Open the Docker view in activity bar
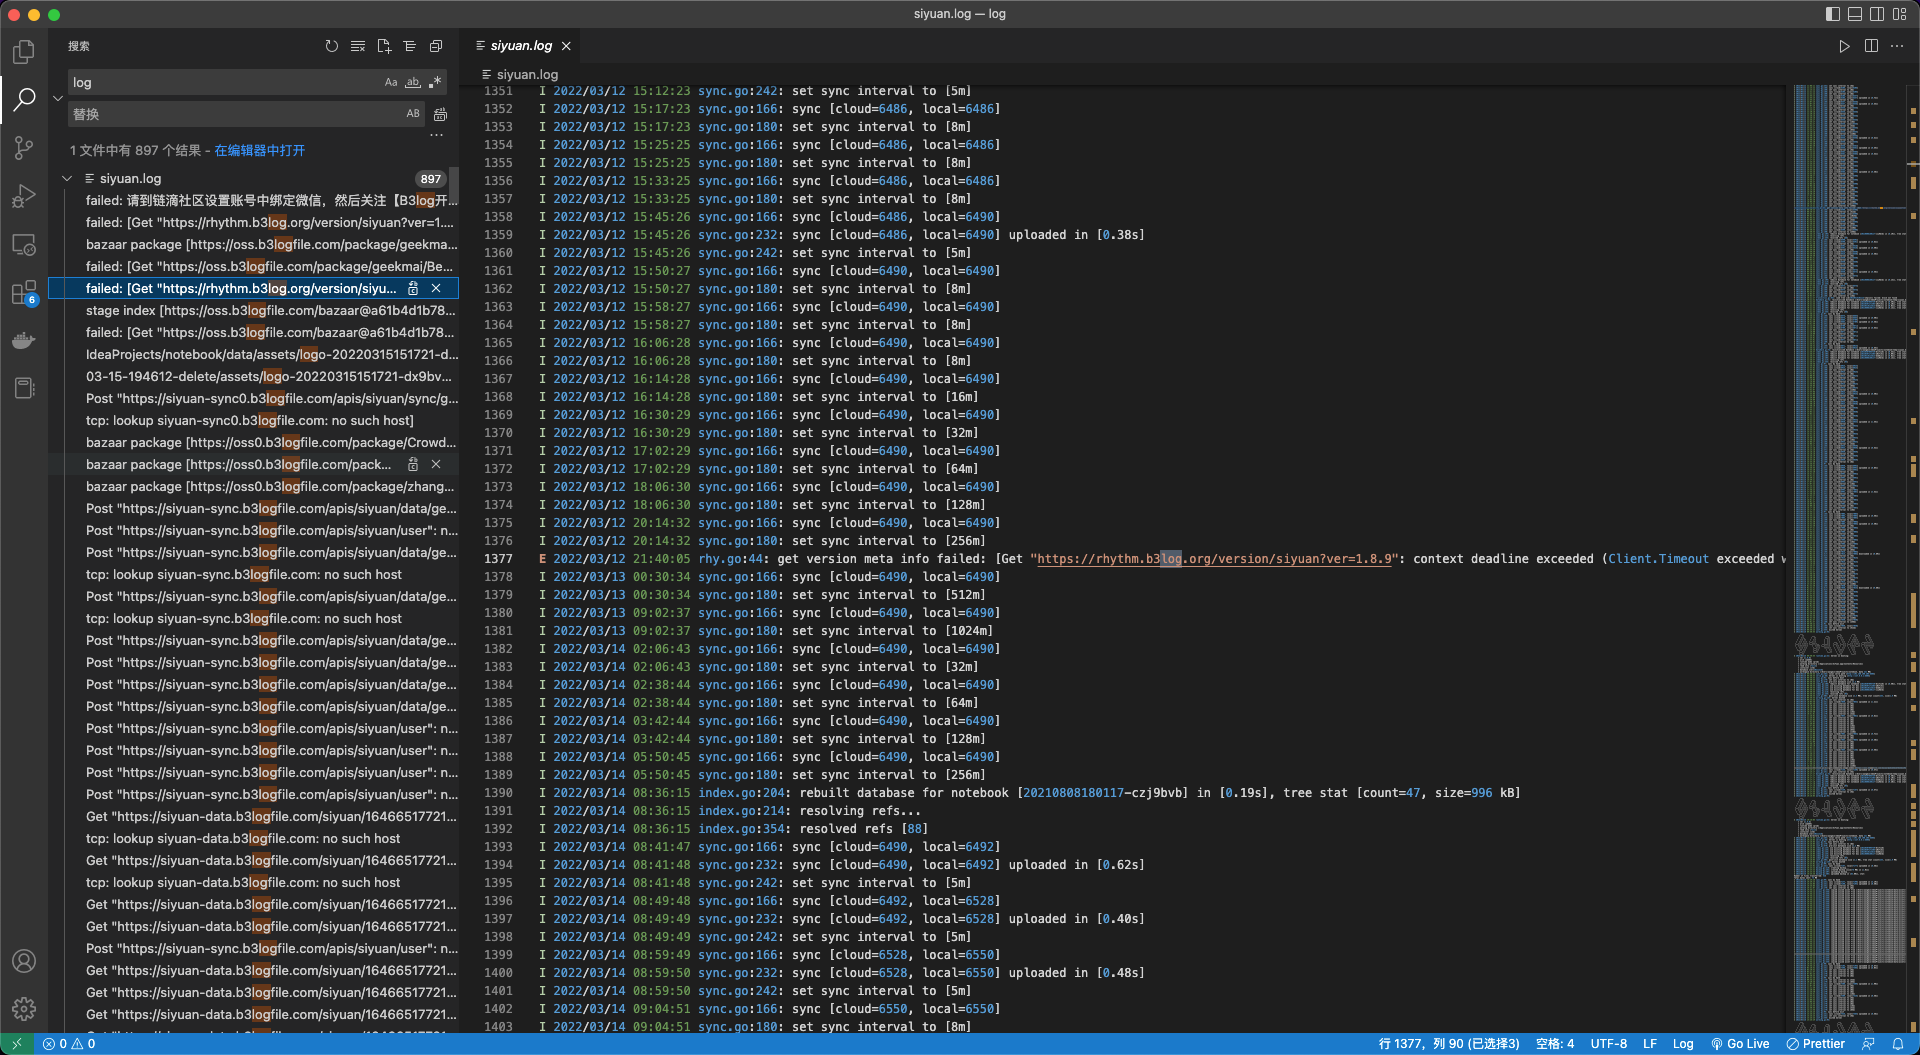Image resolution: width=1920 pixels, height=1055 pixels. point(24,341)
